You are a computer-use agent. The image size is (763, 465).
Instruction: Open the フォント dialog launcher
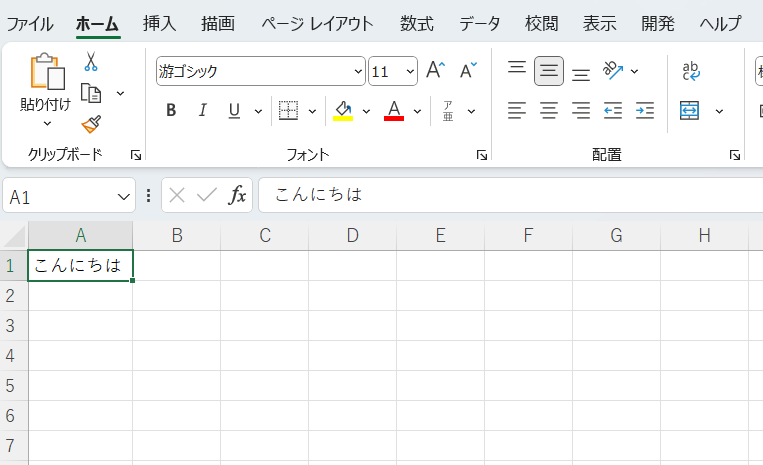tap(481, 155)
